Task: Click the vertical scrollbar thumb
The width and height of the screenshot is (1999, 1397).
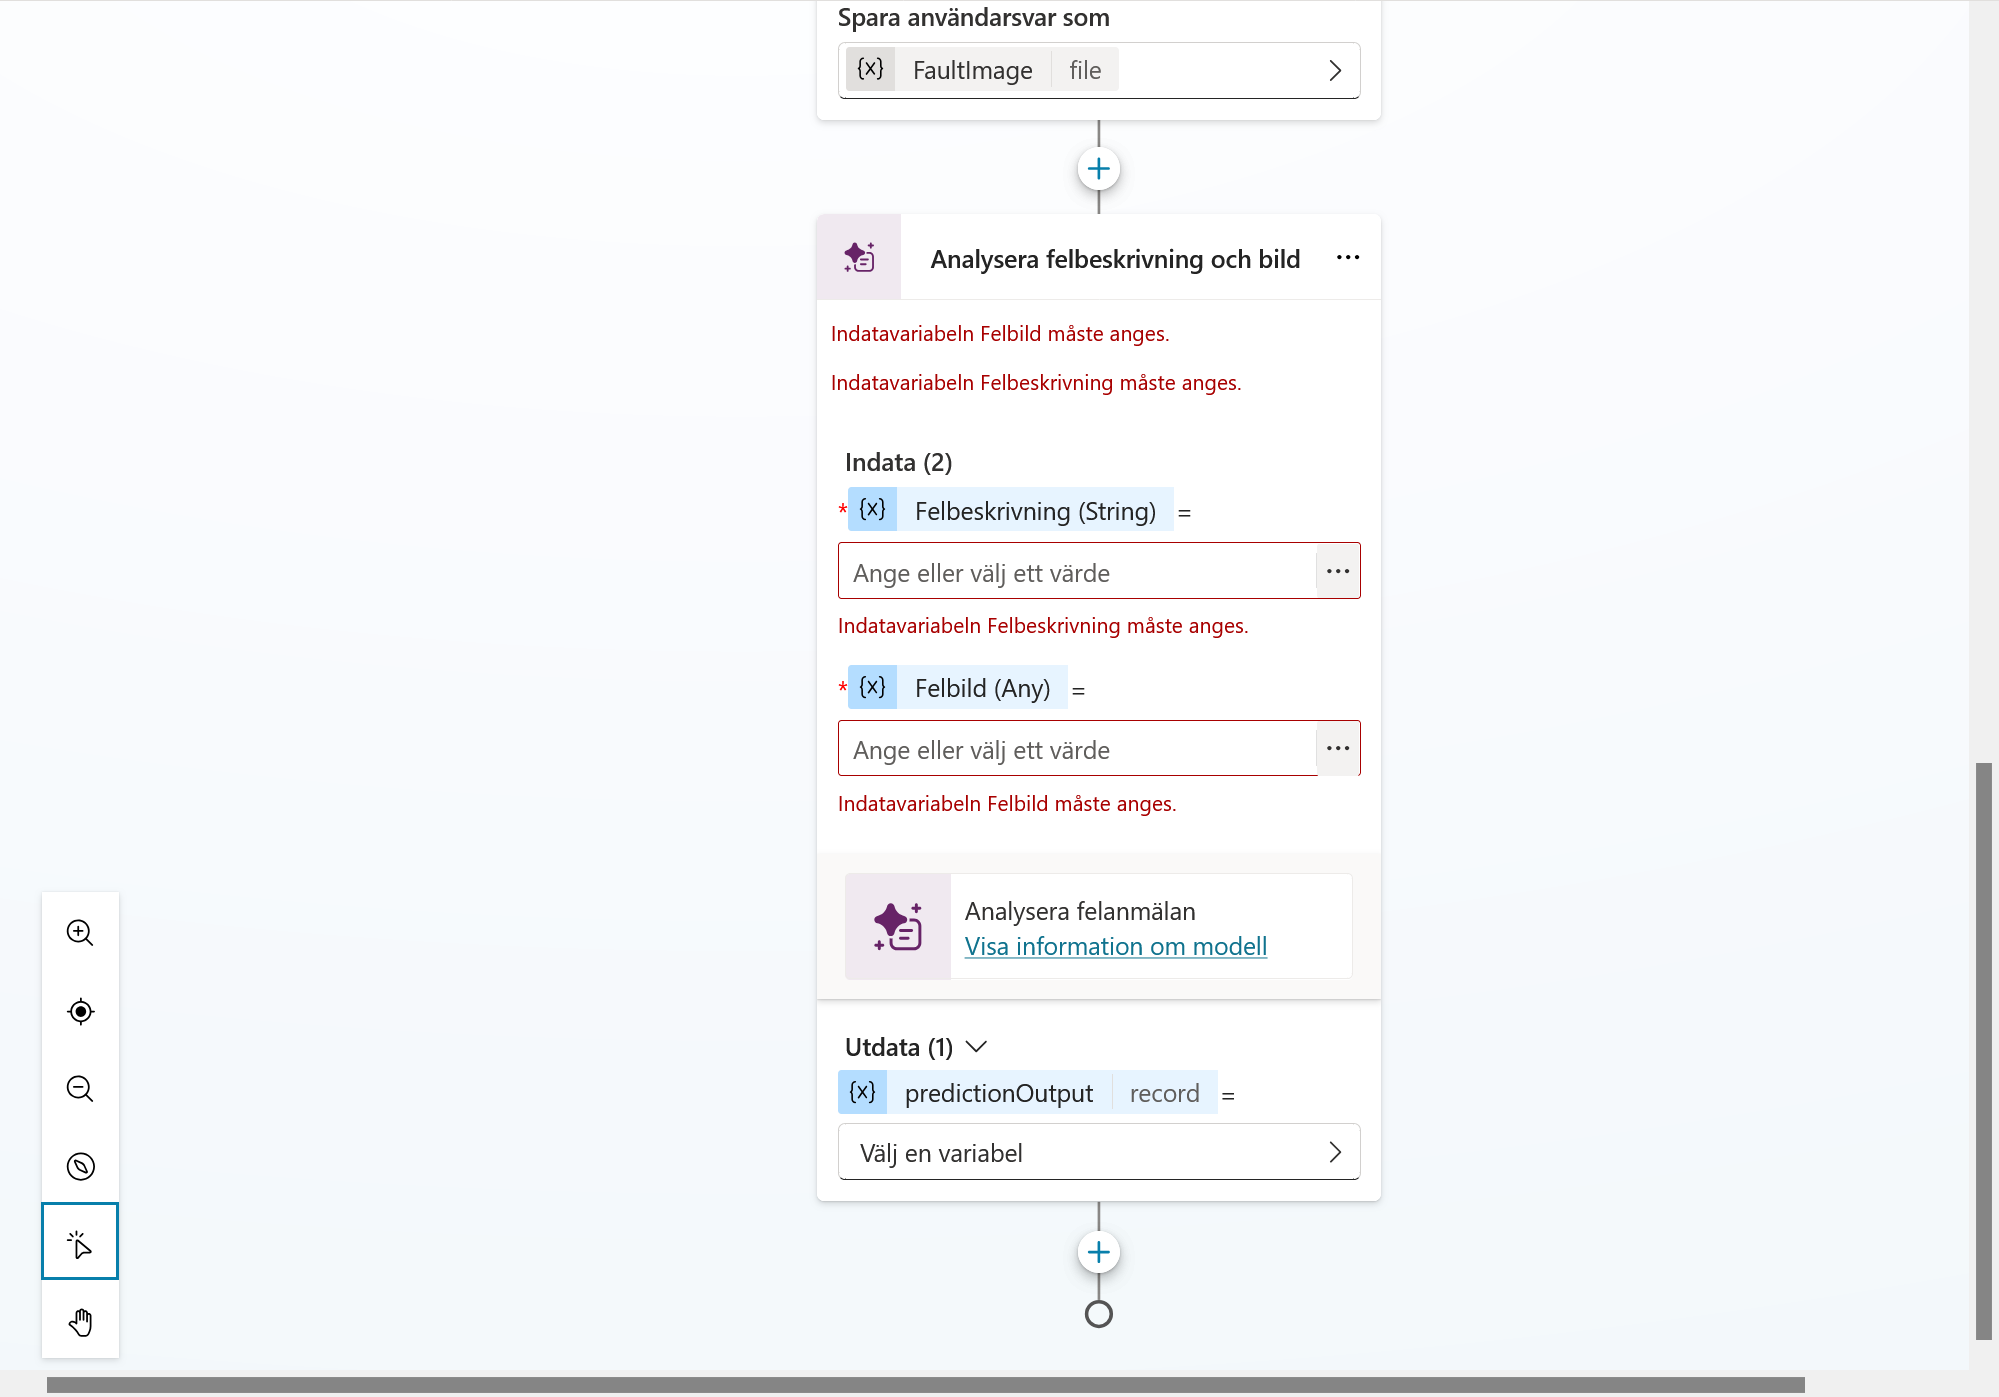Action: pos(1983,1050)
